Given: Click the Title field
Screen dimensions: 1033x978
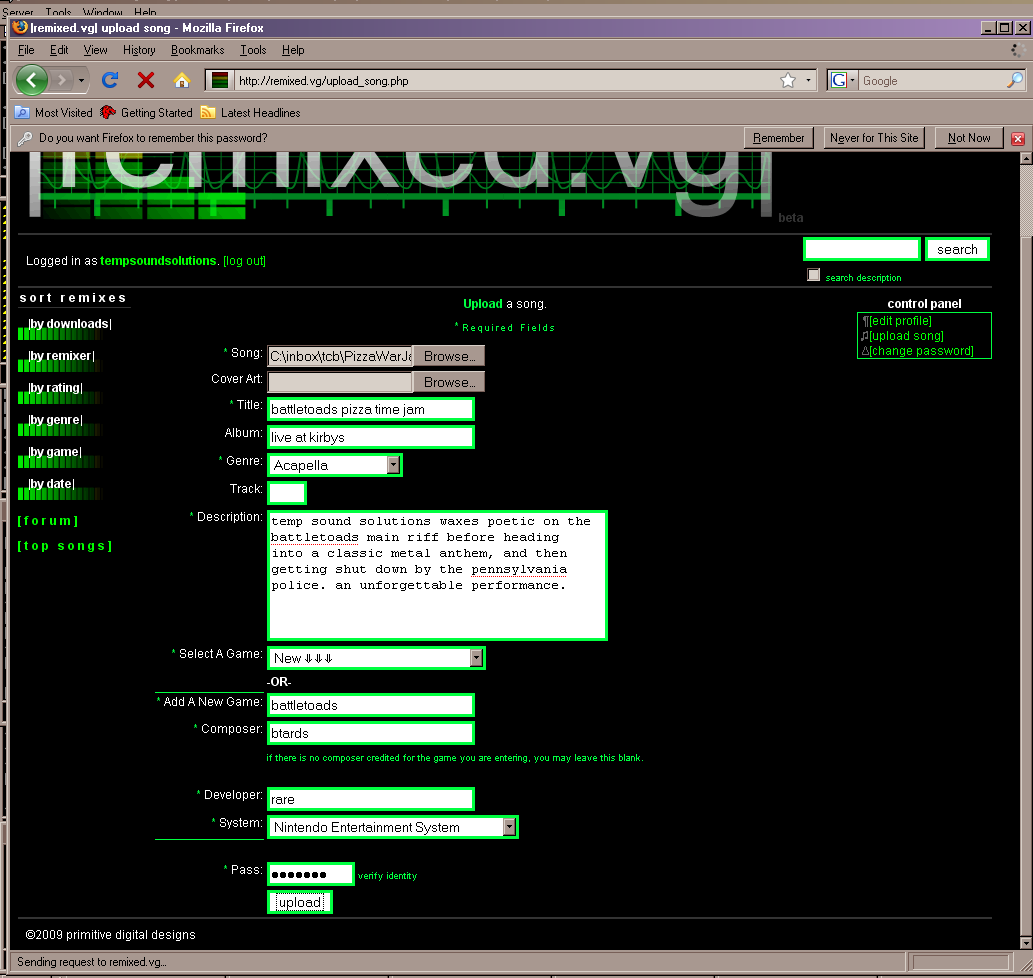Looking at the screenshot, I should pos(371,409).
